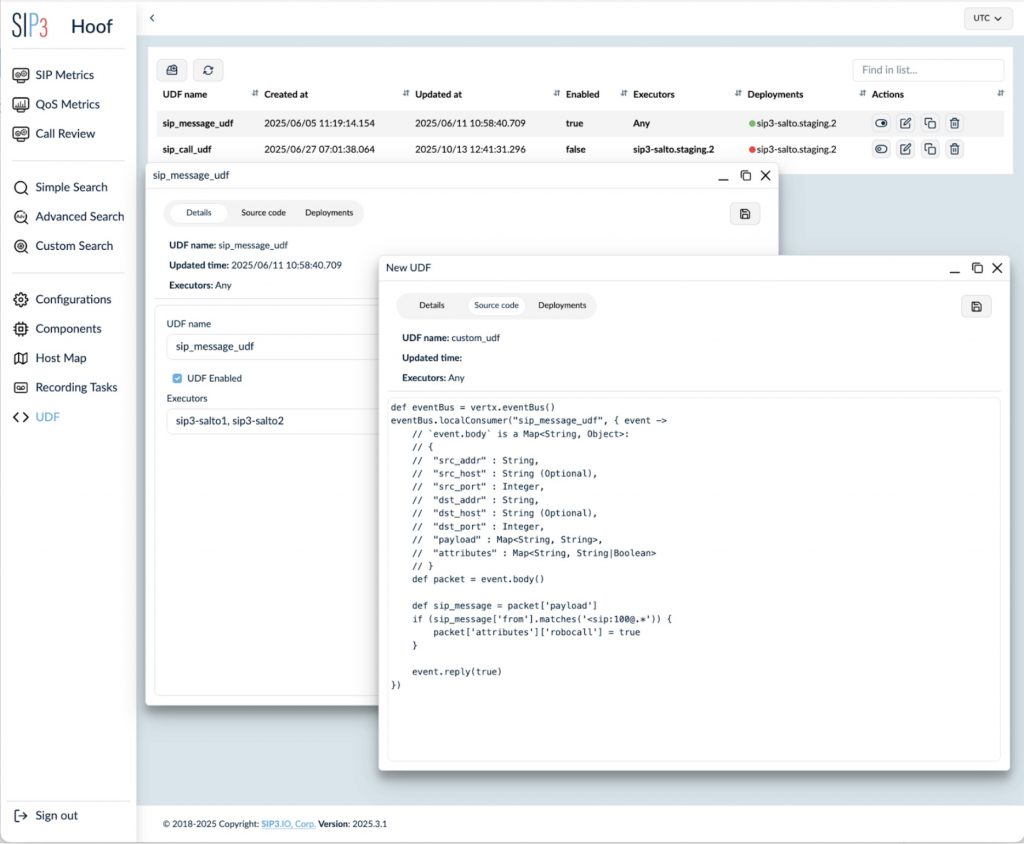Save the New UDF window

pos(976,306)
